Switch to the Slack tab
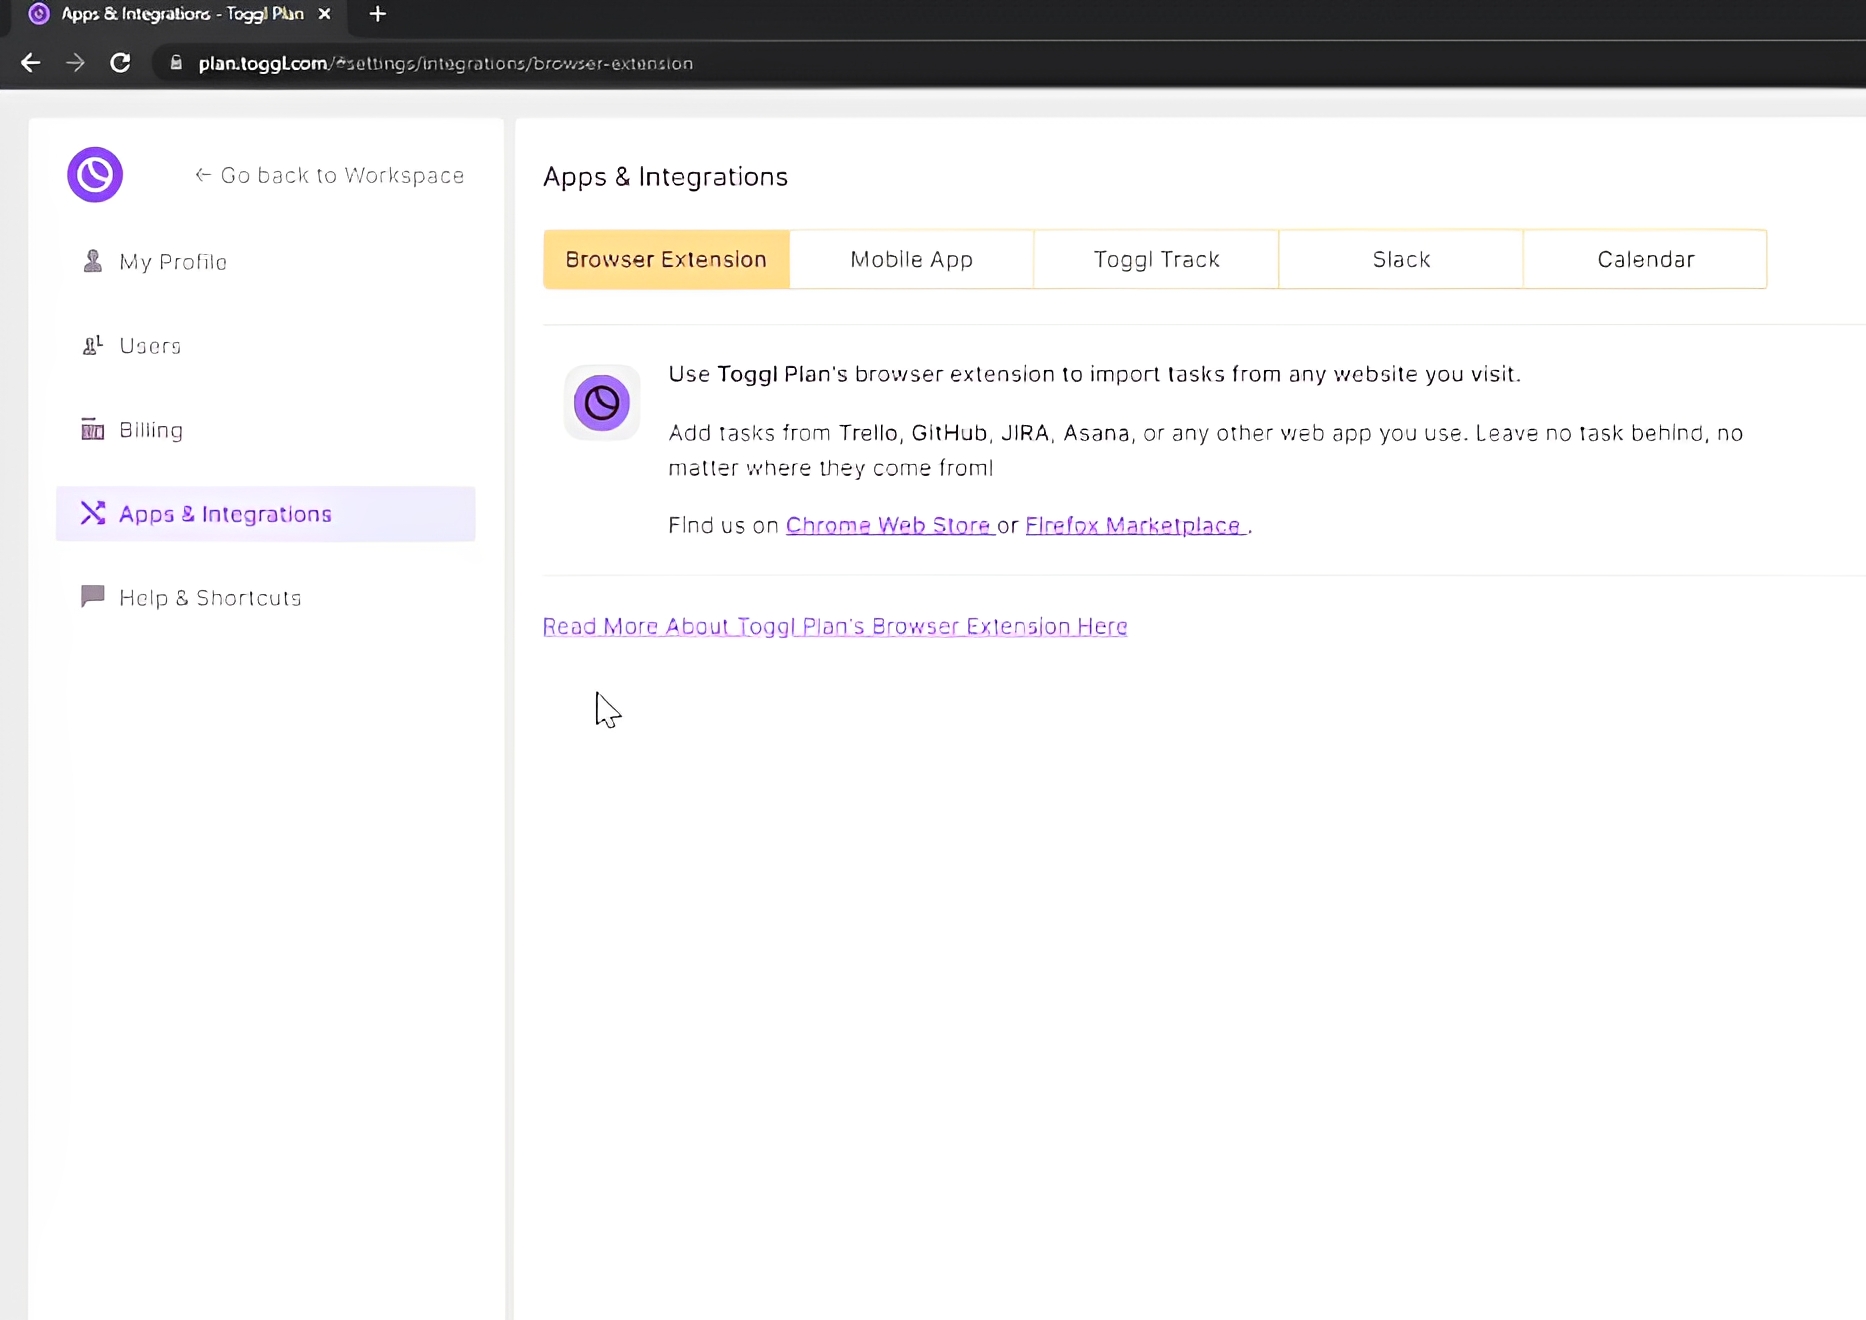 [x=1401, y=259]
